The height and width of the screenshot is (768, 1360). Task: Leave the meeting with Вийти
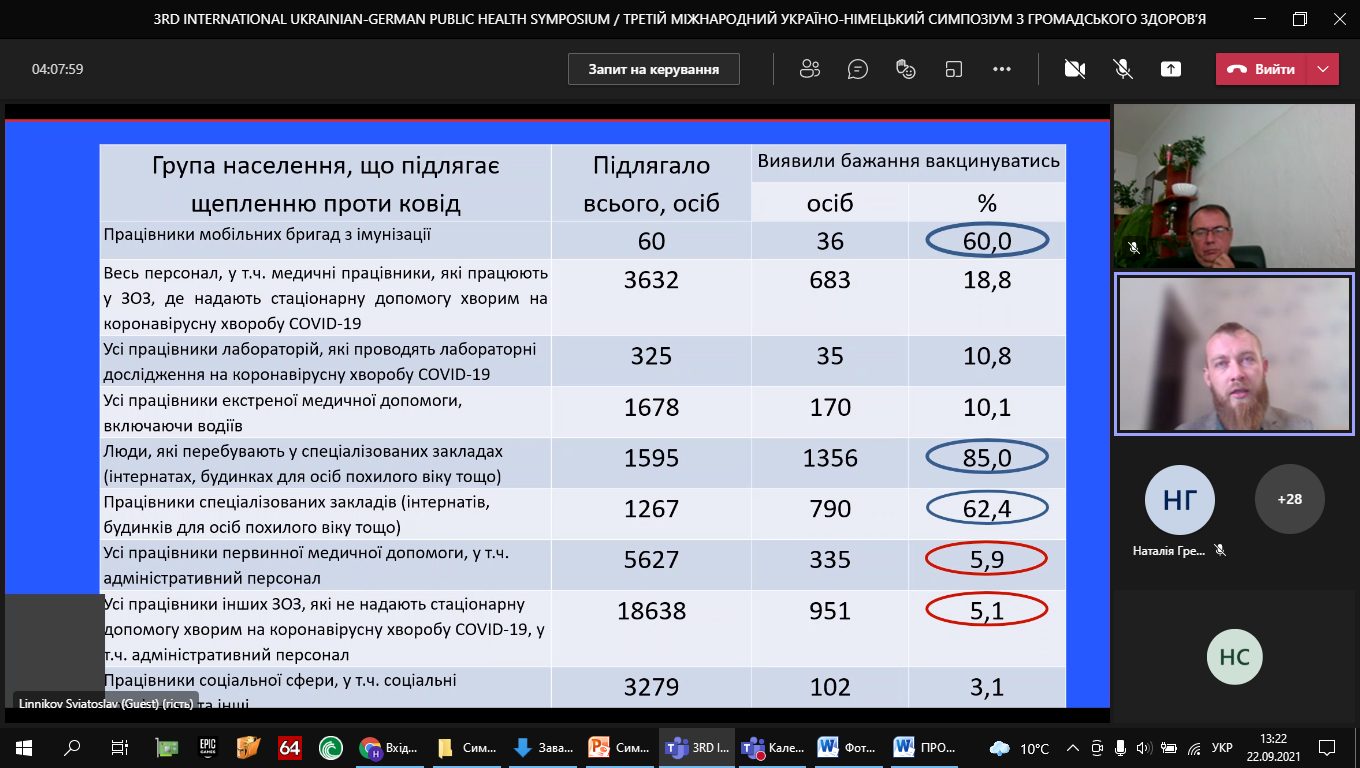click(1262, 69)
